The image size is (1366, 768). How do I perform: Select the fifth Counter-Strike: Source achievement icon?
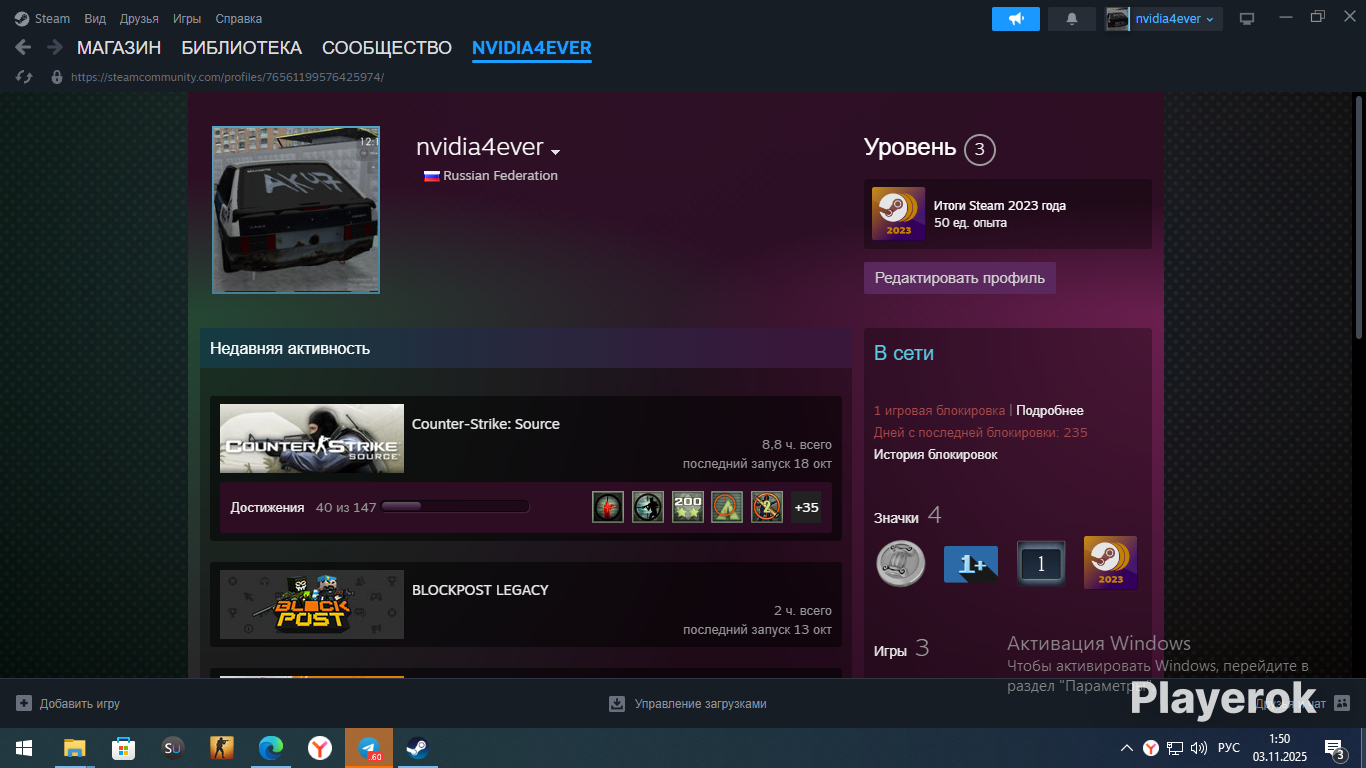[767, 507]
